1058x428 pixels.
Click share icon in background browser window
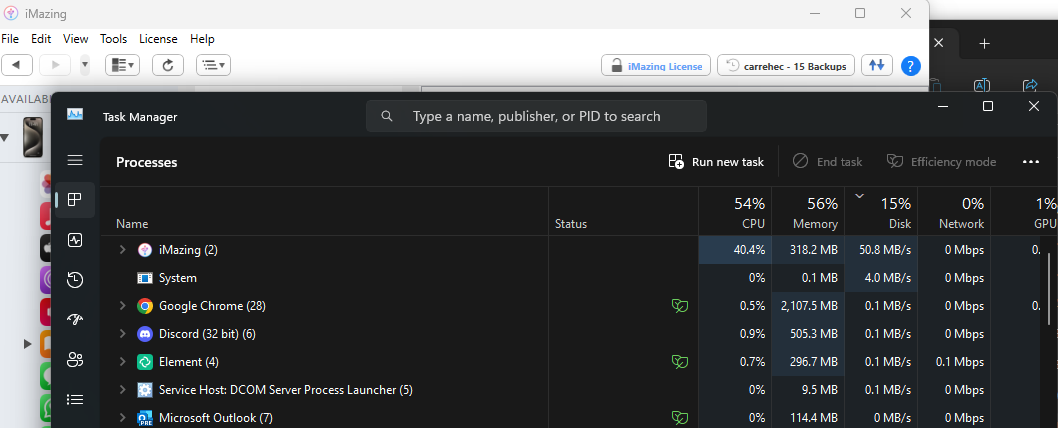point(1030,85)
